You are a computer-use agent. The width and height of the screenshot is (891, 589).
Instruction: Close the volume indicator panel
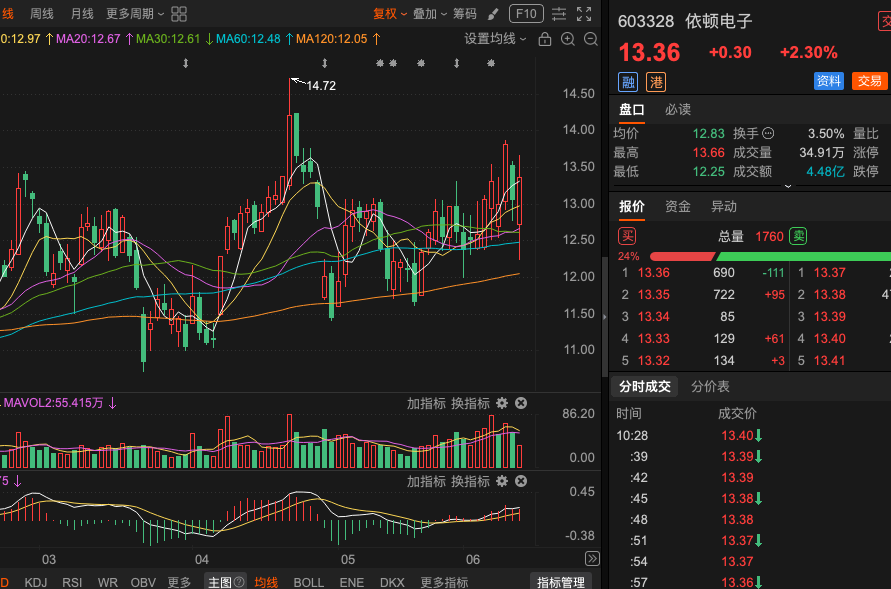coord(521,403)
